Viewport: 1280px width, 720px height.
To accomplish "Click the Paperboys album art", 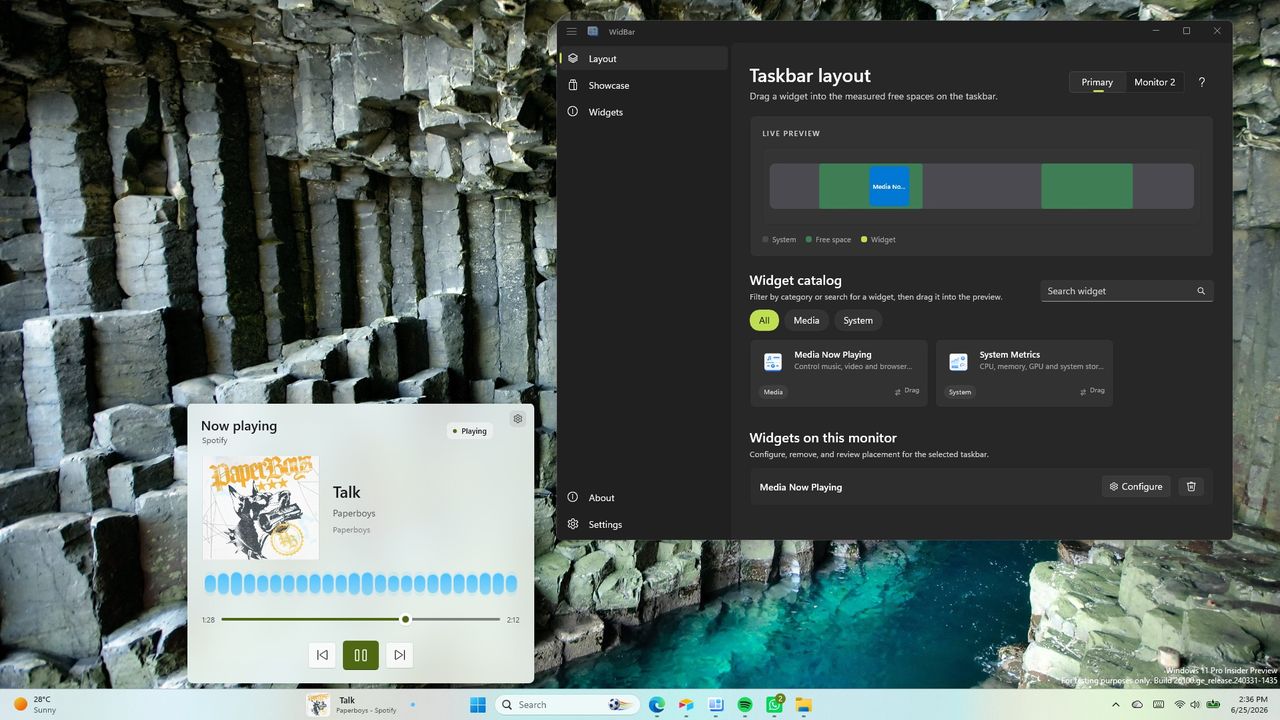I will pos(261,507).
